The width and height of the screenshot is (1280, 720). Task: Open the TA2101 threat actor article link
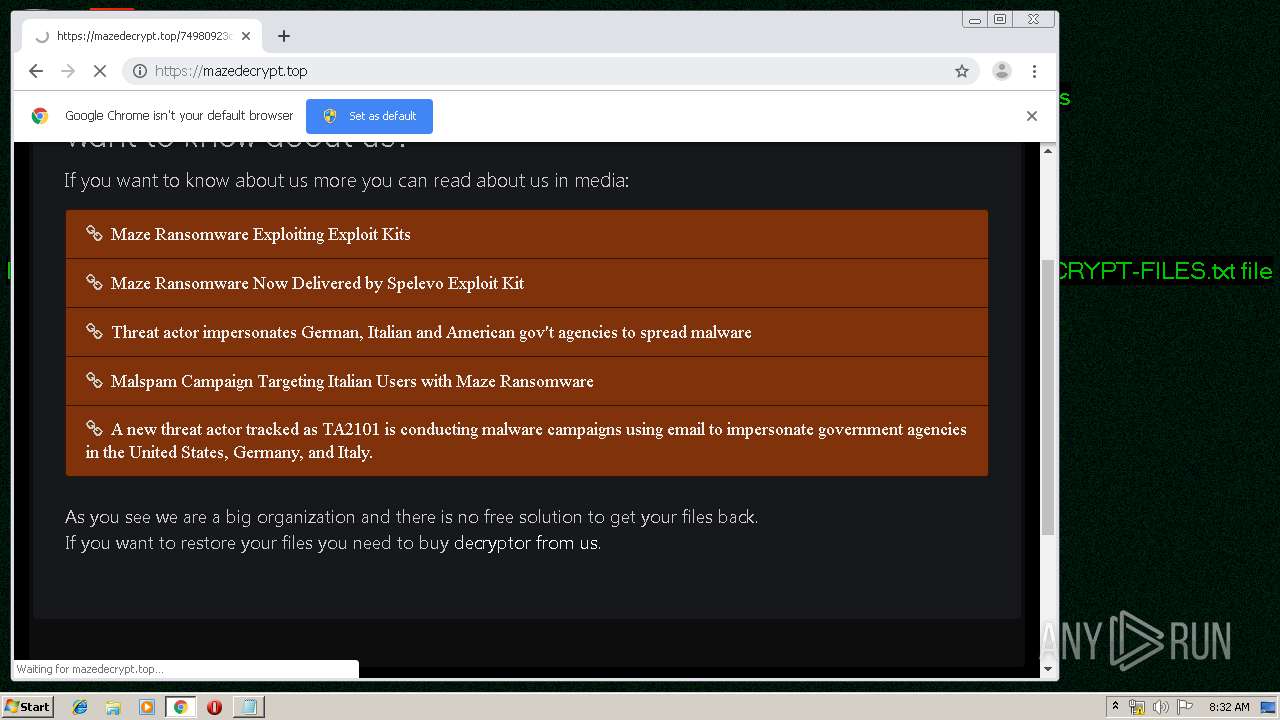click(527, 441)
